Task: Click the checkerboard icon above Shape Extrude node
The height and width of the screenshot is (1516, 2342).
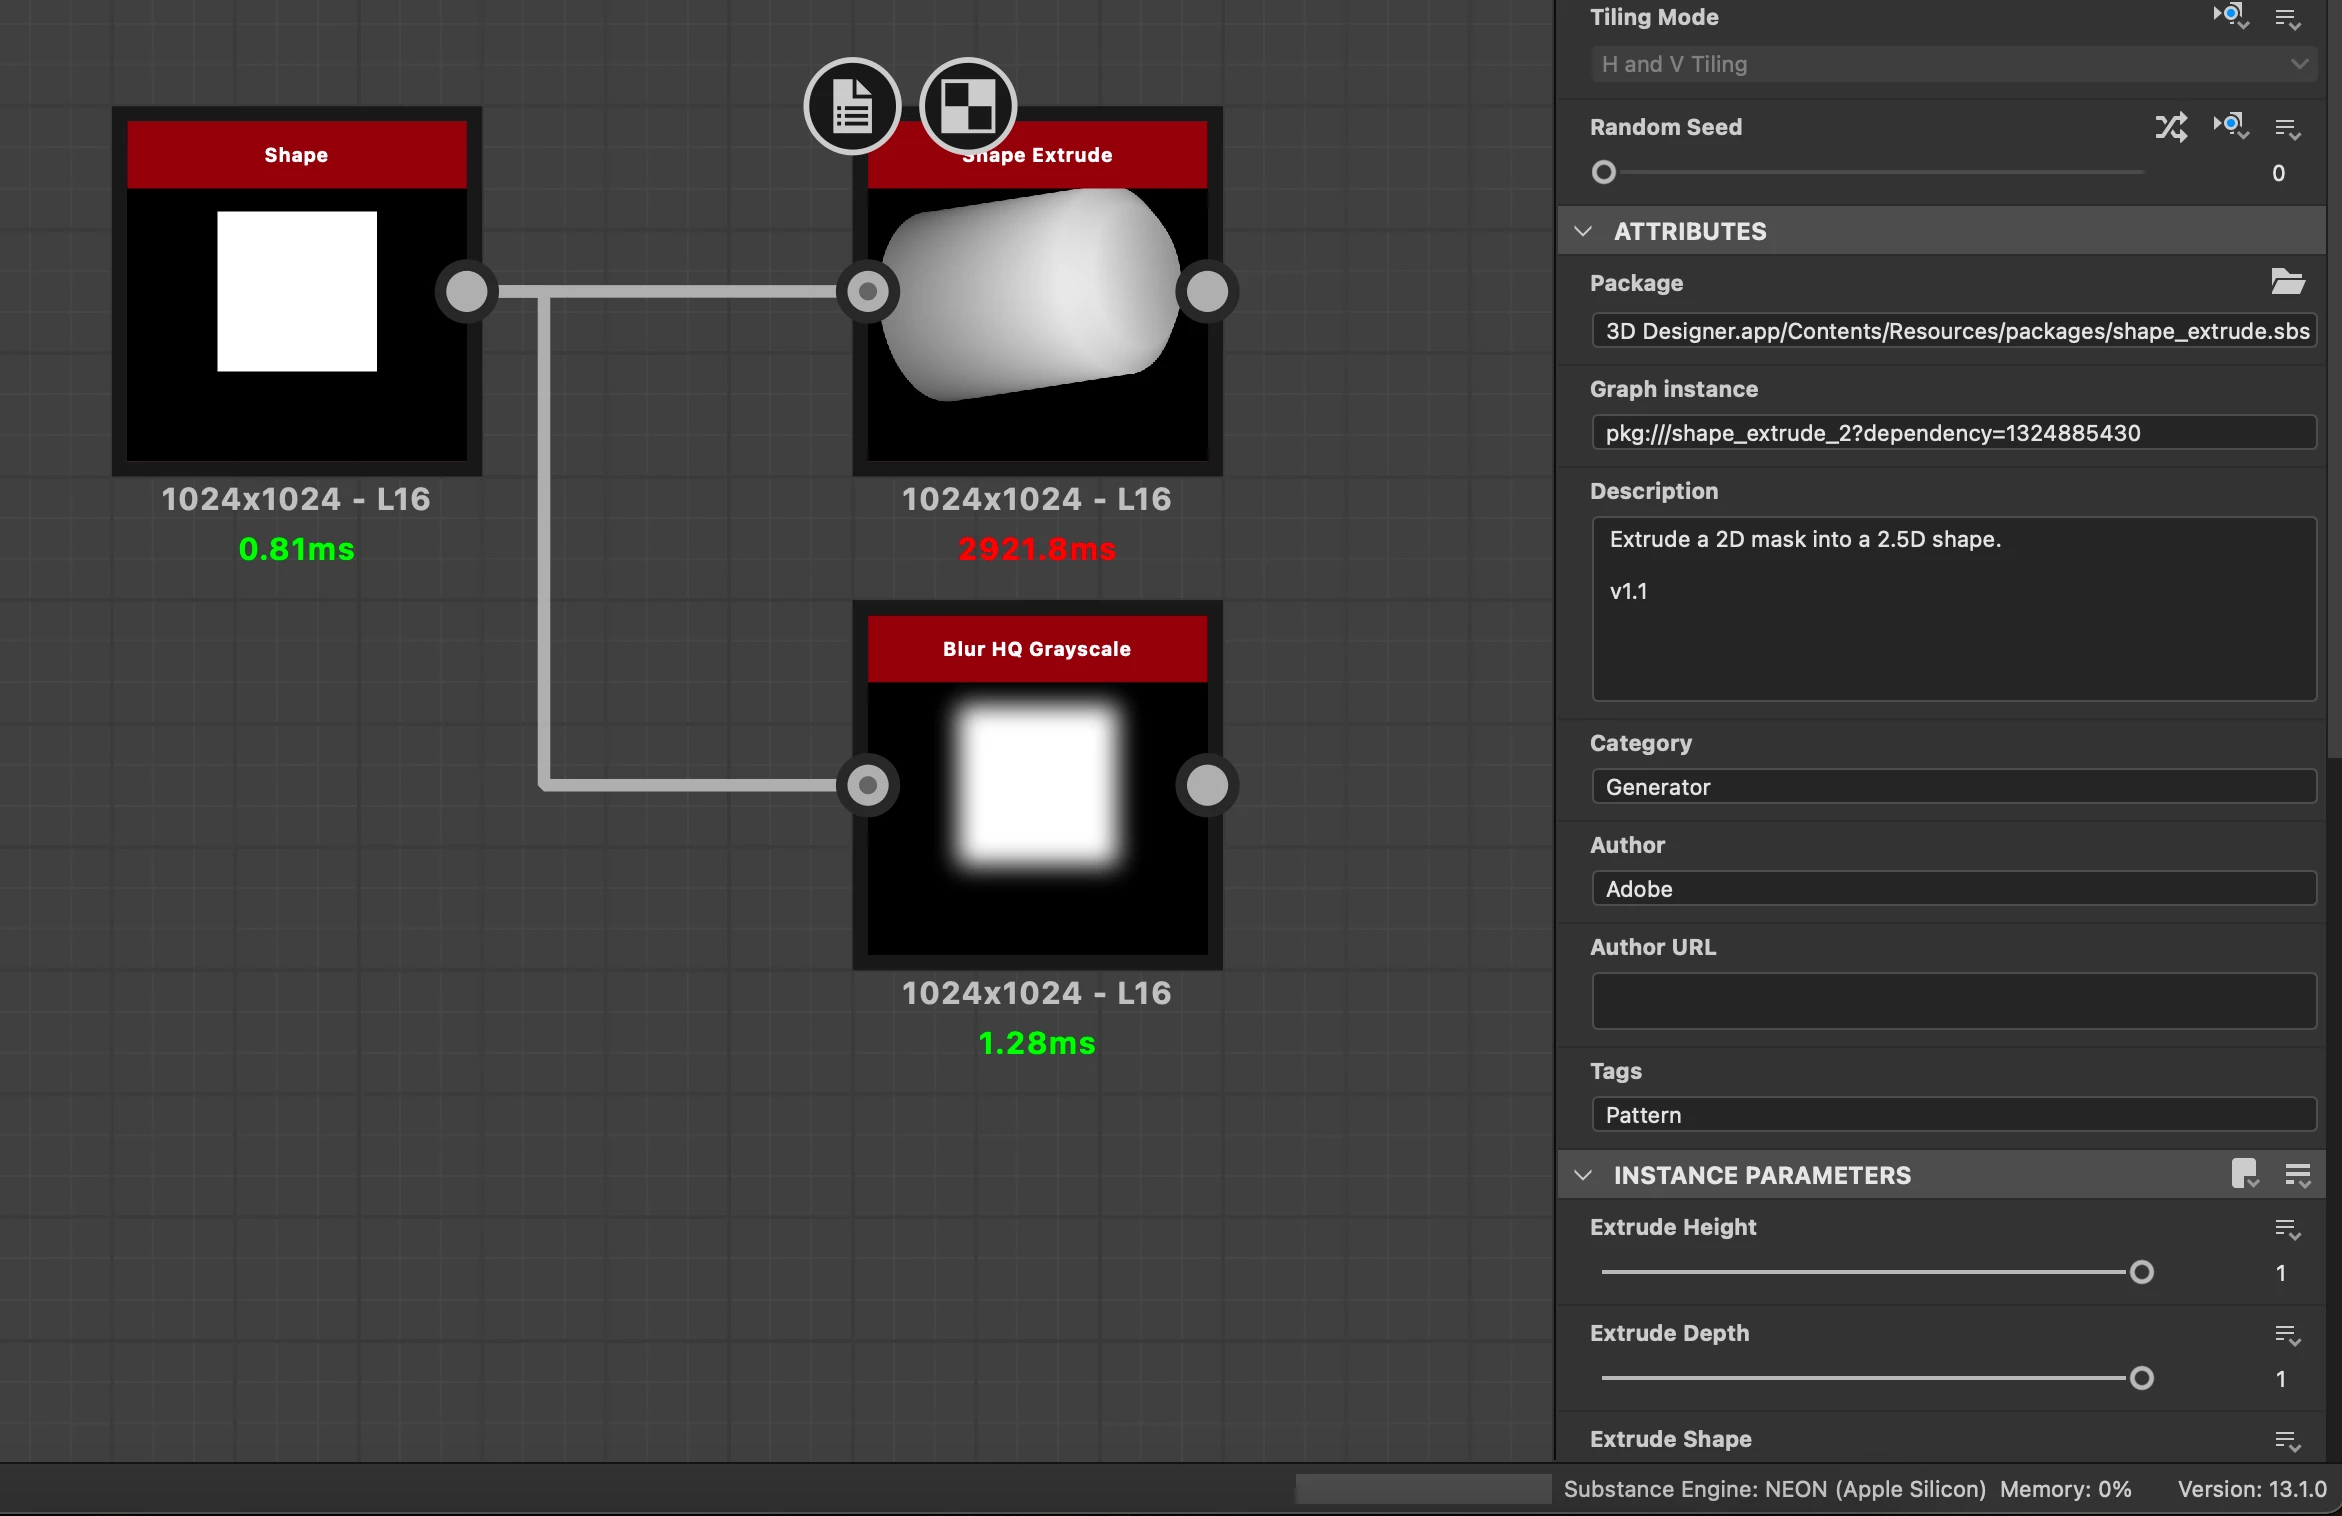Action: pos(967,106)
